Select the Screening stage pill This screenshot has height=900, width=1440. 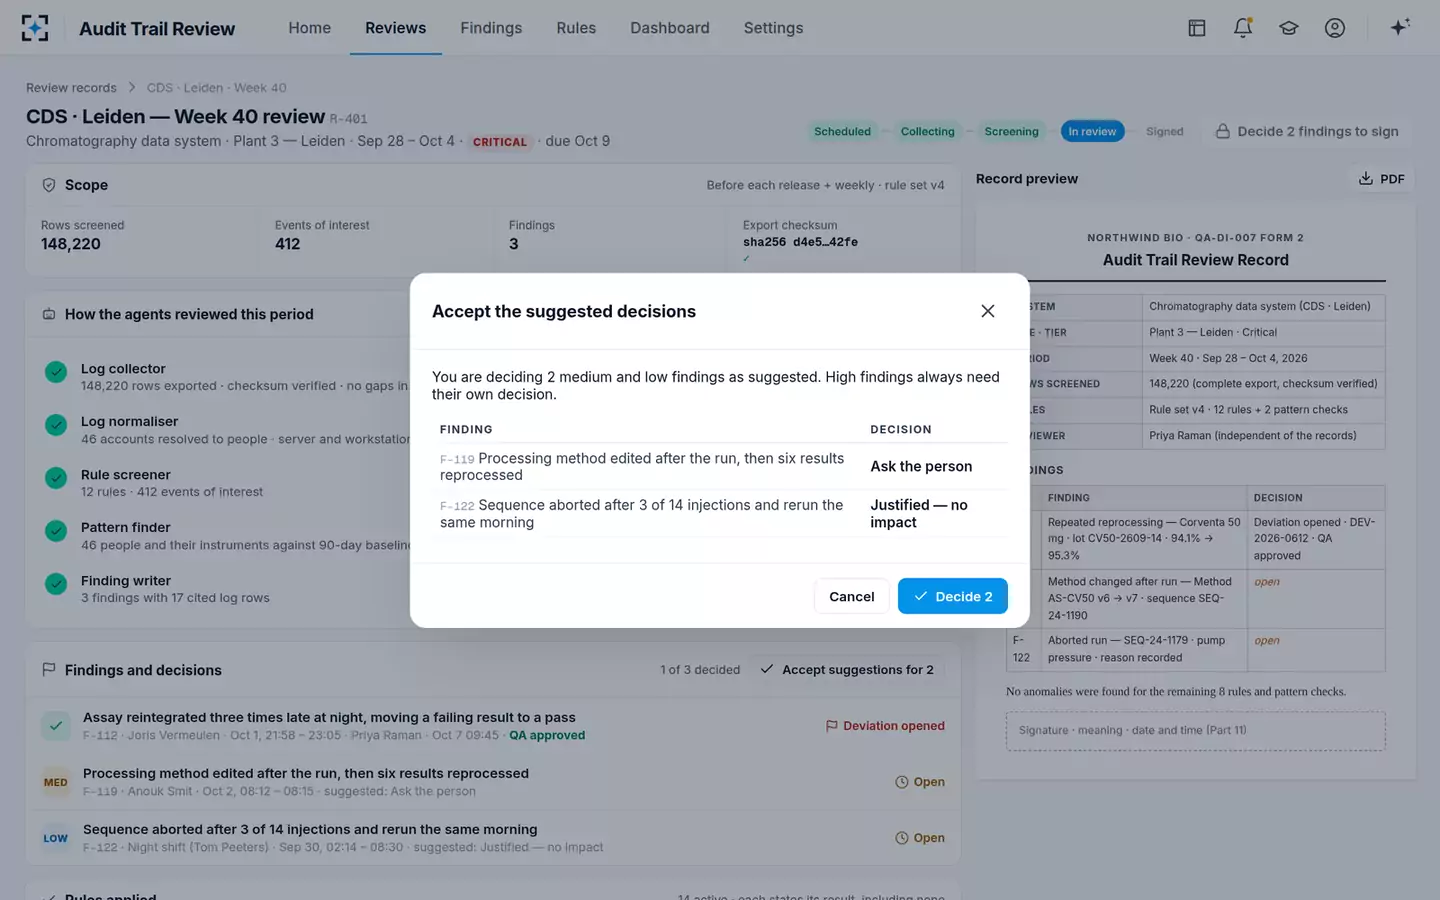pyautogui.click(x=1011, y=131)
